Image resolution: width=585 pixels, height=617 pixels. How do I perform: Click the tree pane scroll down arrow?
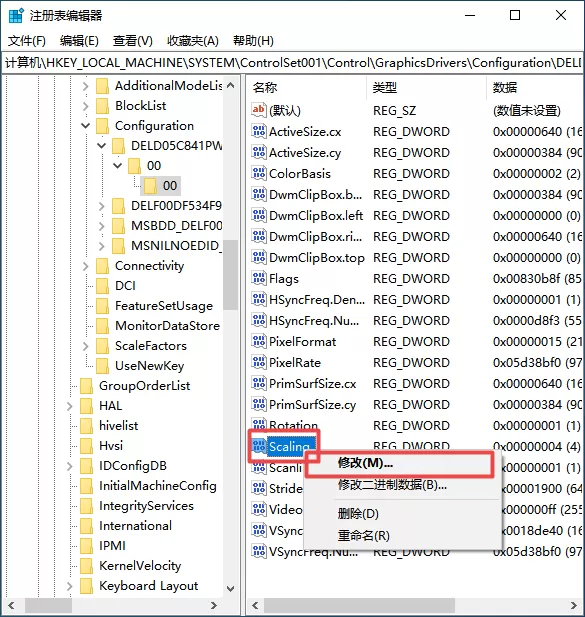(231, 588)
